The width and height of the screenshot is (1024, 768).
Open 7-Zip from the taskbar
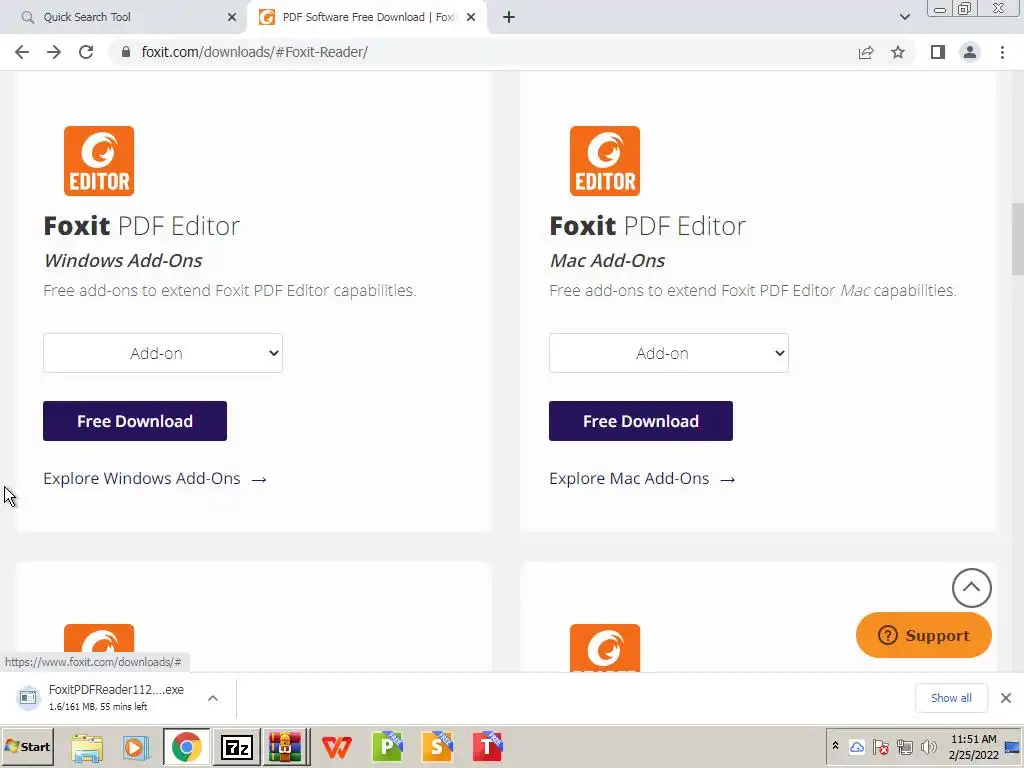(237, 748)
